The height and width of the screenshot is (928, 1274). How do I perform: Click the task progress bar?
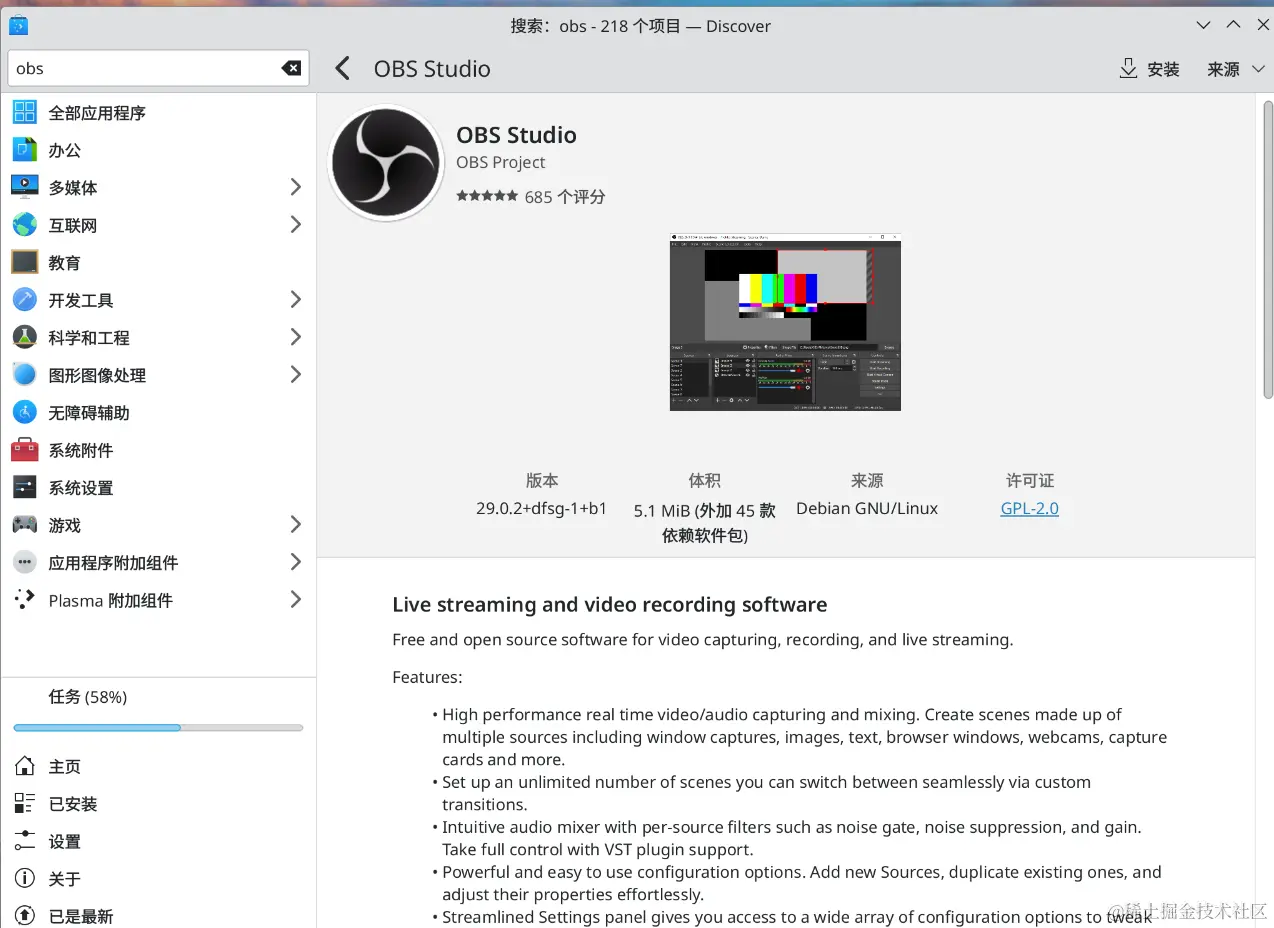point(158,727)
